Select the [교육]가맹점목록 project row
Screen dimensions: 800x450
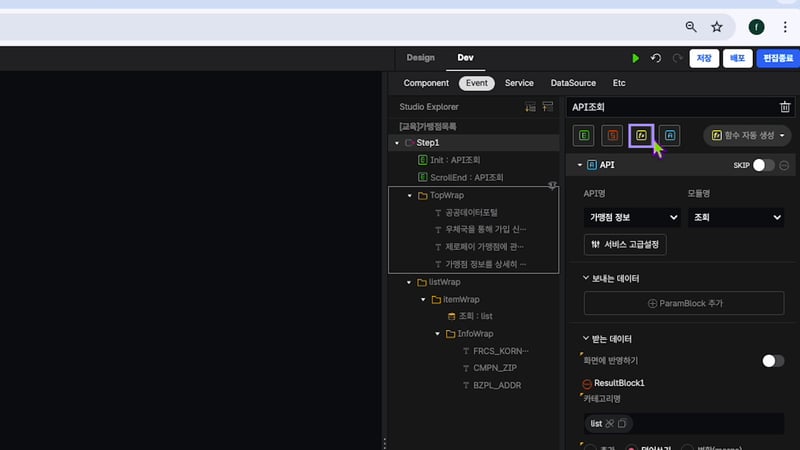coord(428,127)
